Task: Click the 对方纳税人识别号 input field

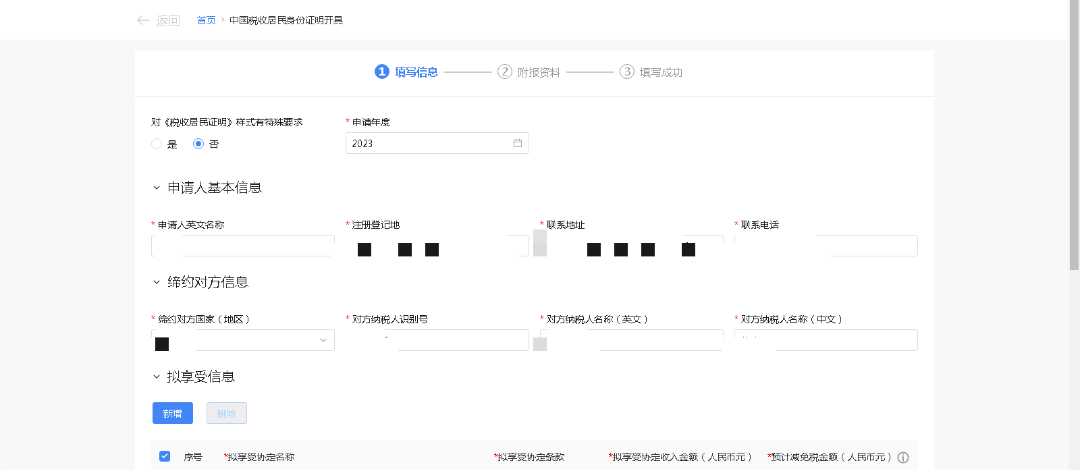Action: (x=437, y=340)
